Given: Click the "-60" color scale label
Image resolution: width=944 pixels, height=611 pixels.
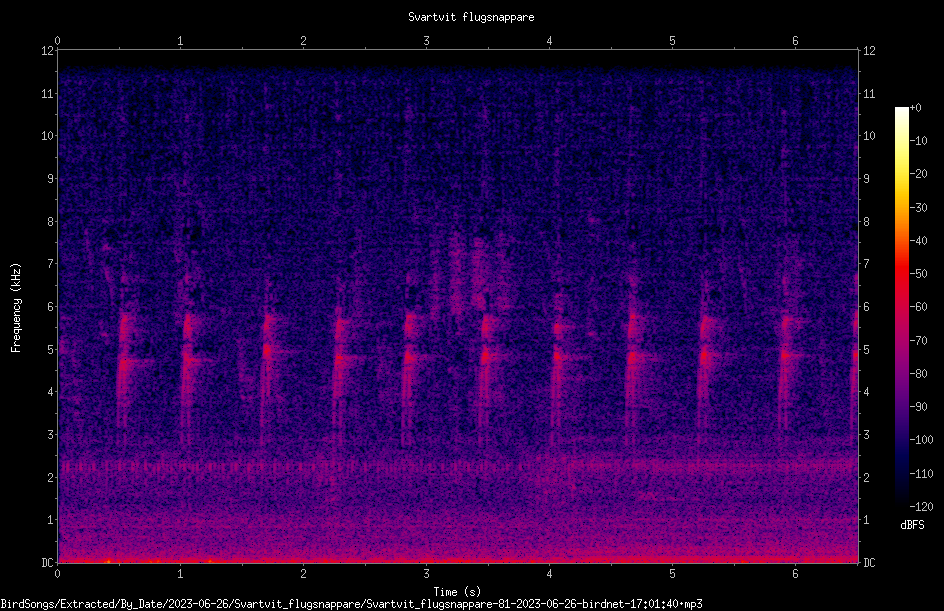Looking at the screenshot, I should point(918,307).
